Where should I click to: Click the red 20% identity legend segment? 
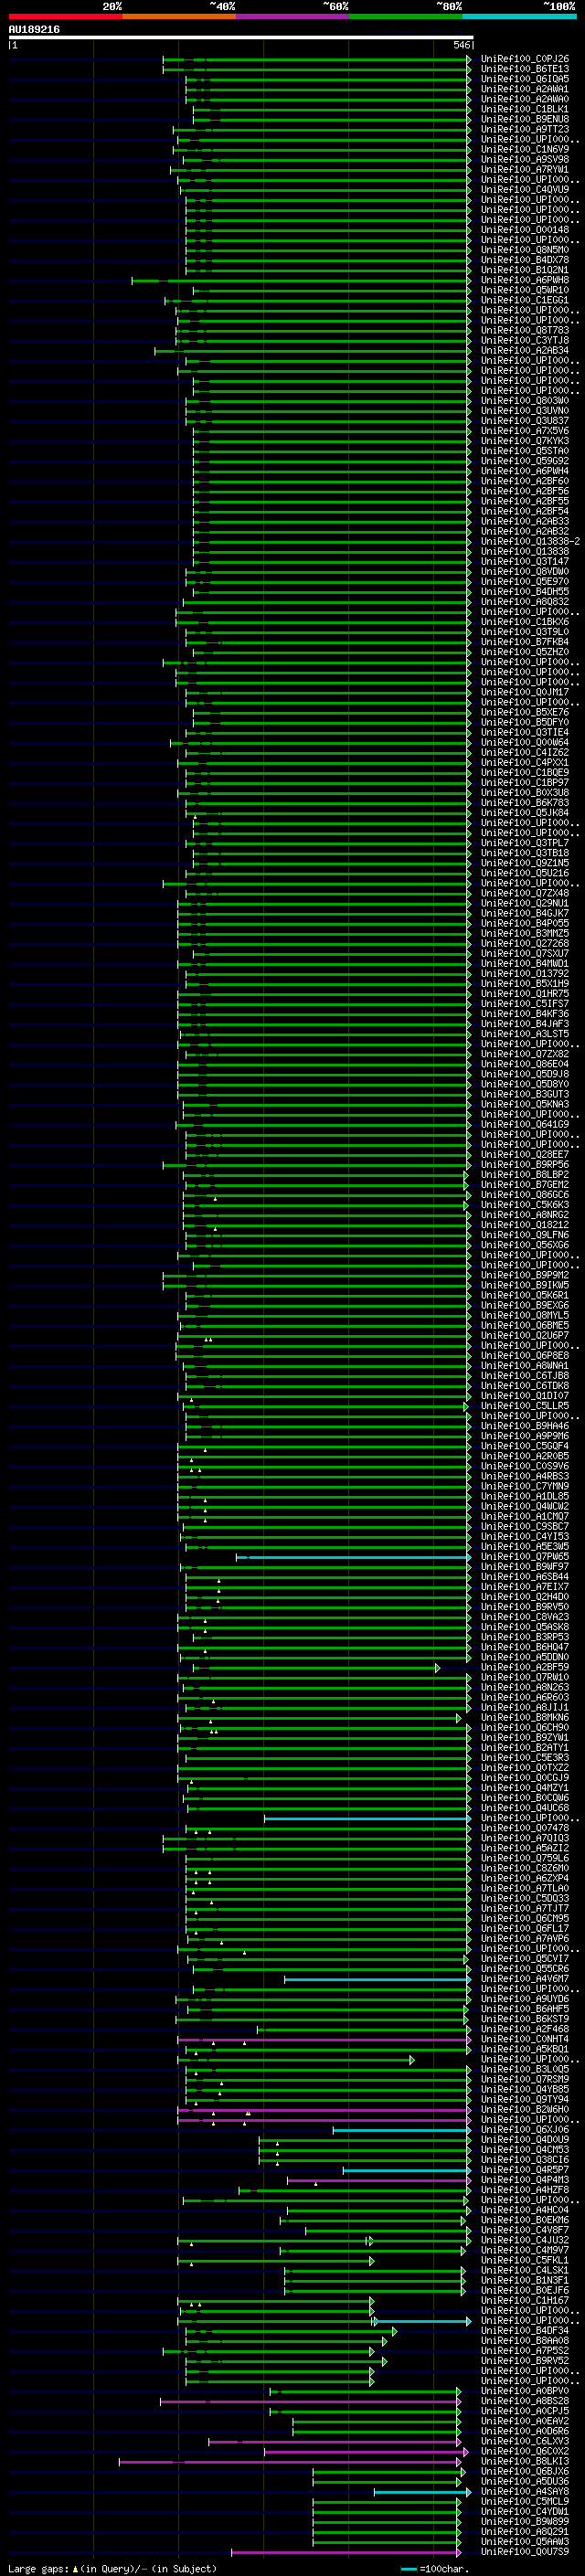(x=65, y=17)
